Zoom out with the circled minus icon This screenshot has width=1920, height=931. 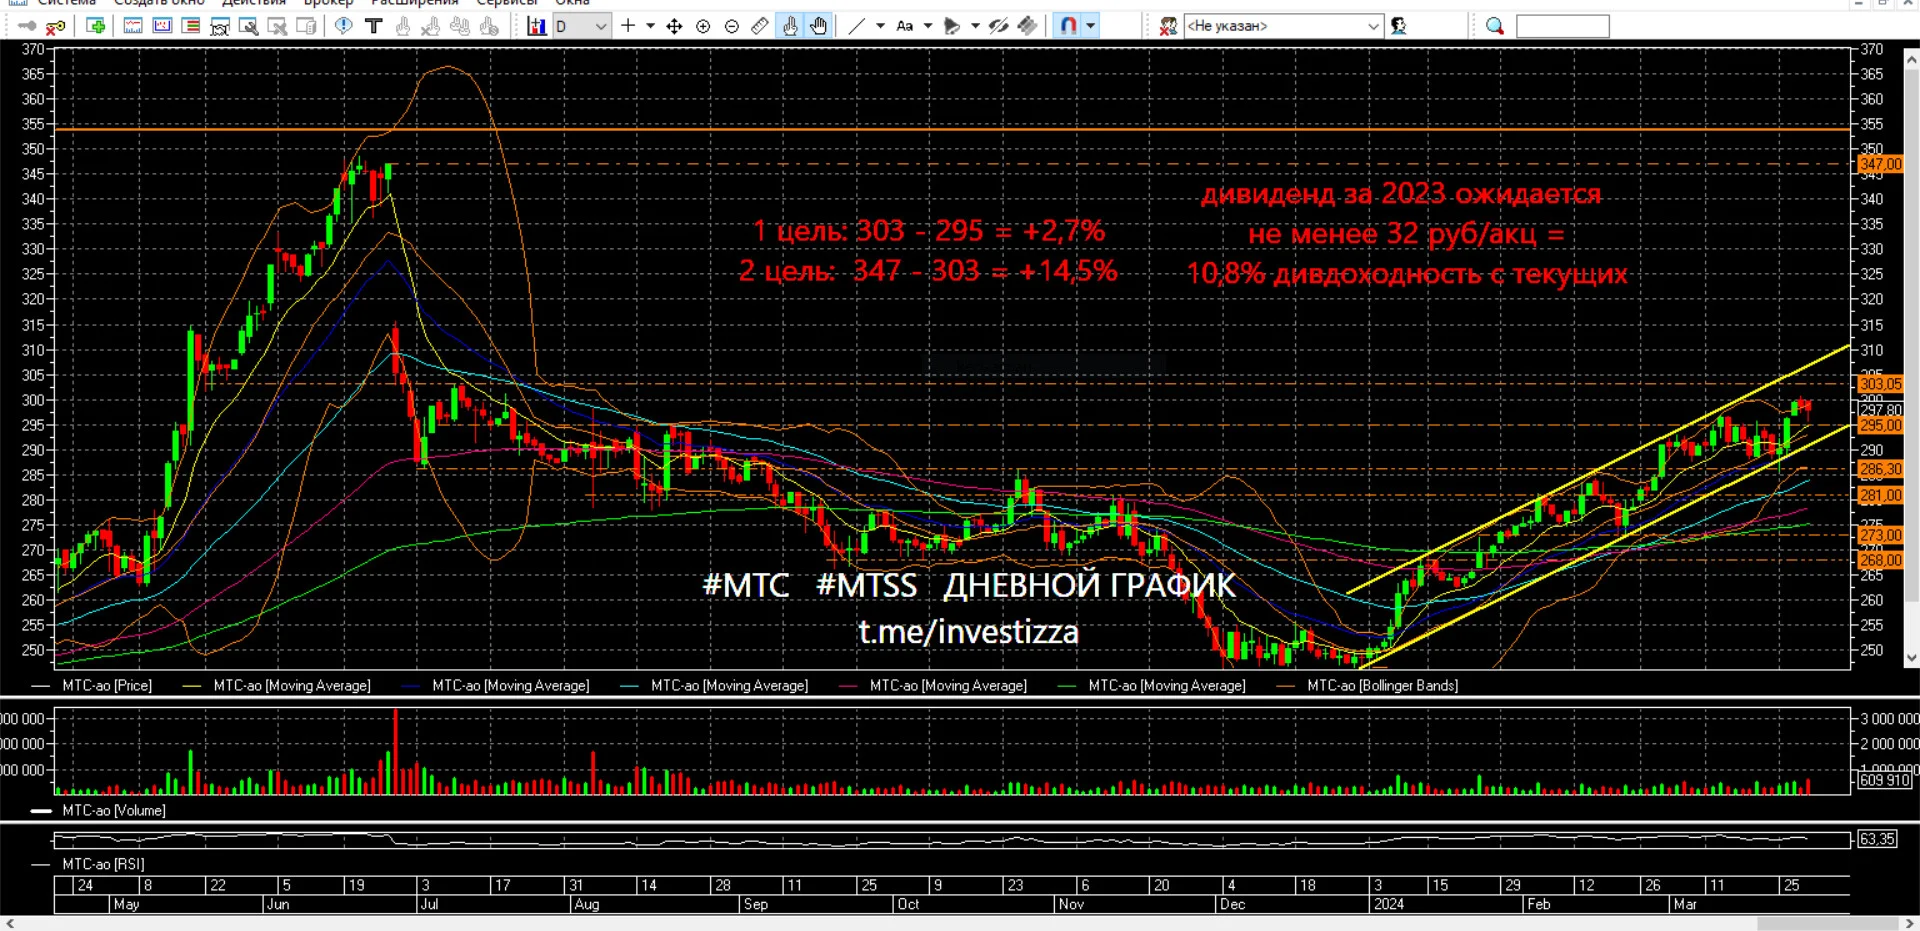pos(732,26)
